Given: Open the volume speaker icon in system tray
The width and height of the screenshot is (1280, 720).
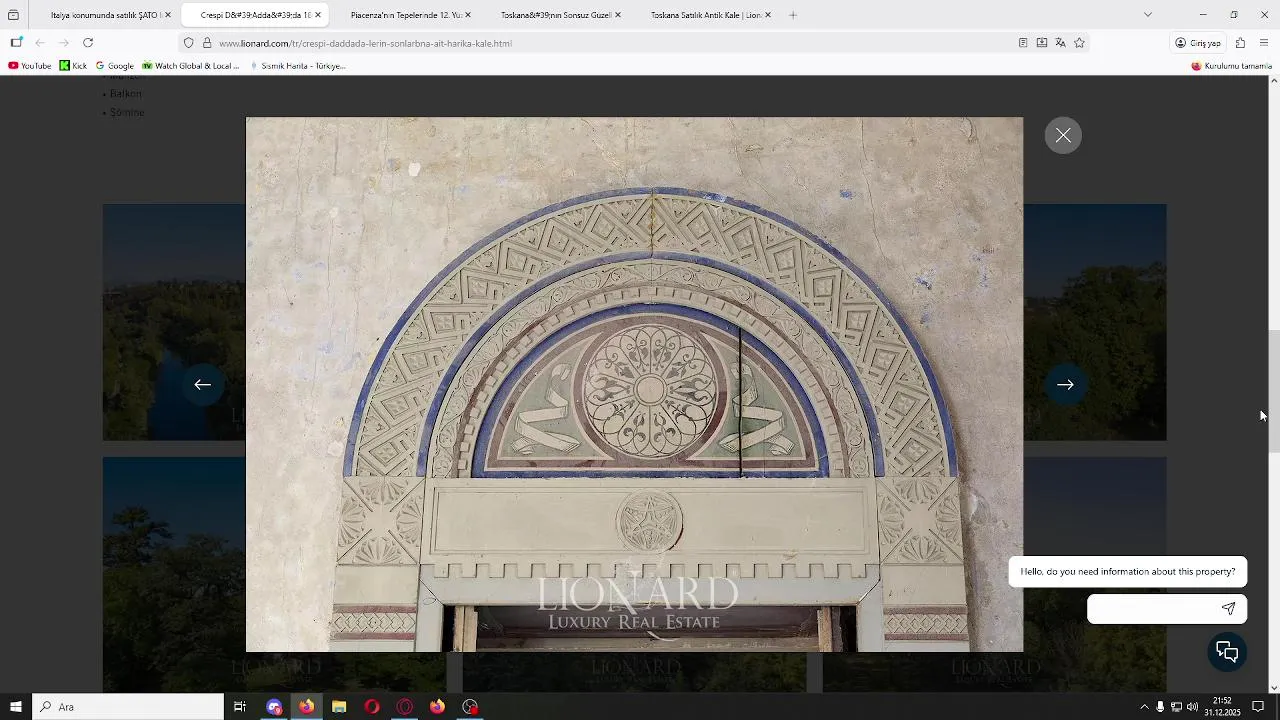Looking at the screenshot, I should pyautogui.click(x=1193, y=707).
